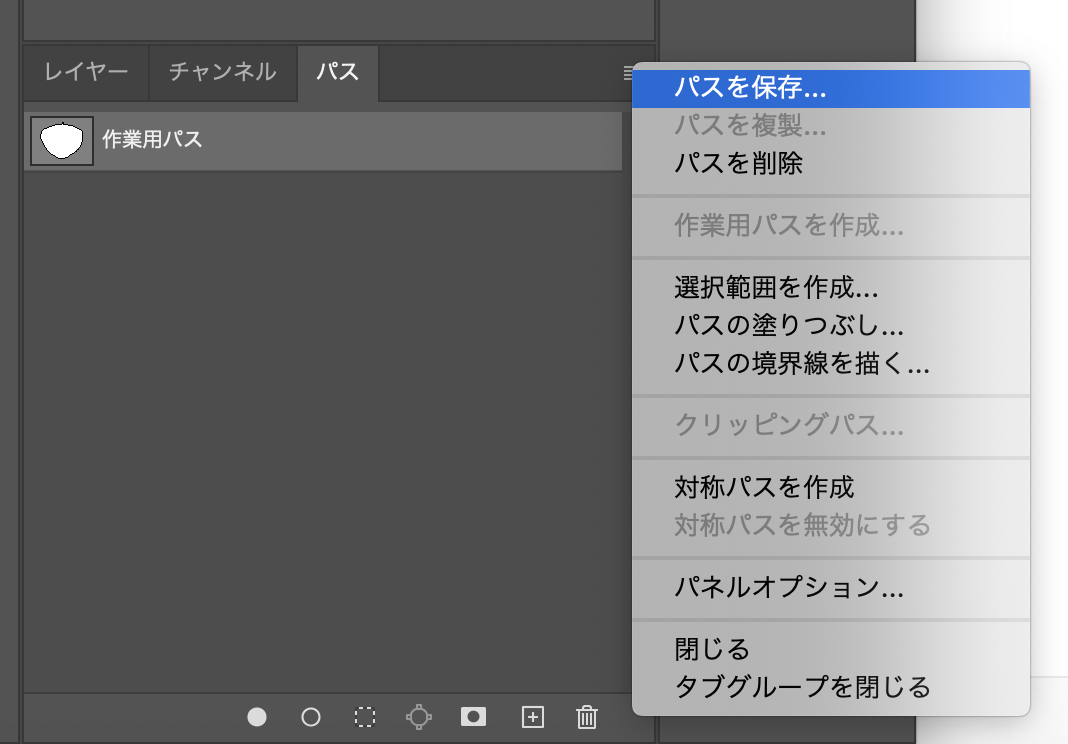
Task: Open the パス tab
Action: (337, 73)
